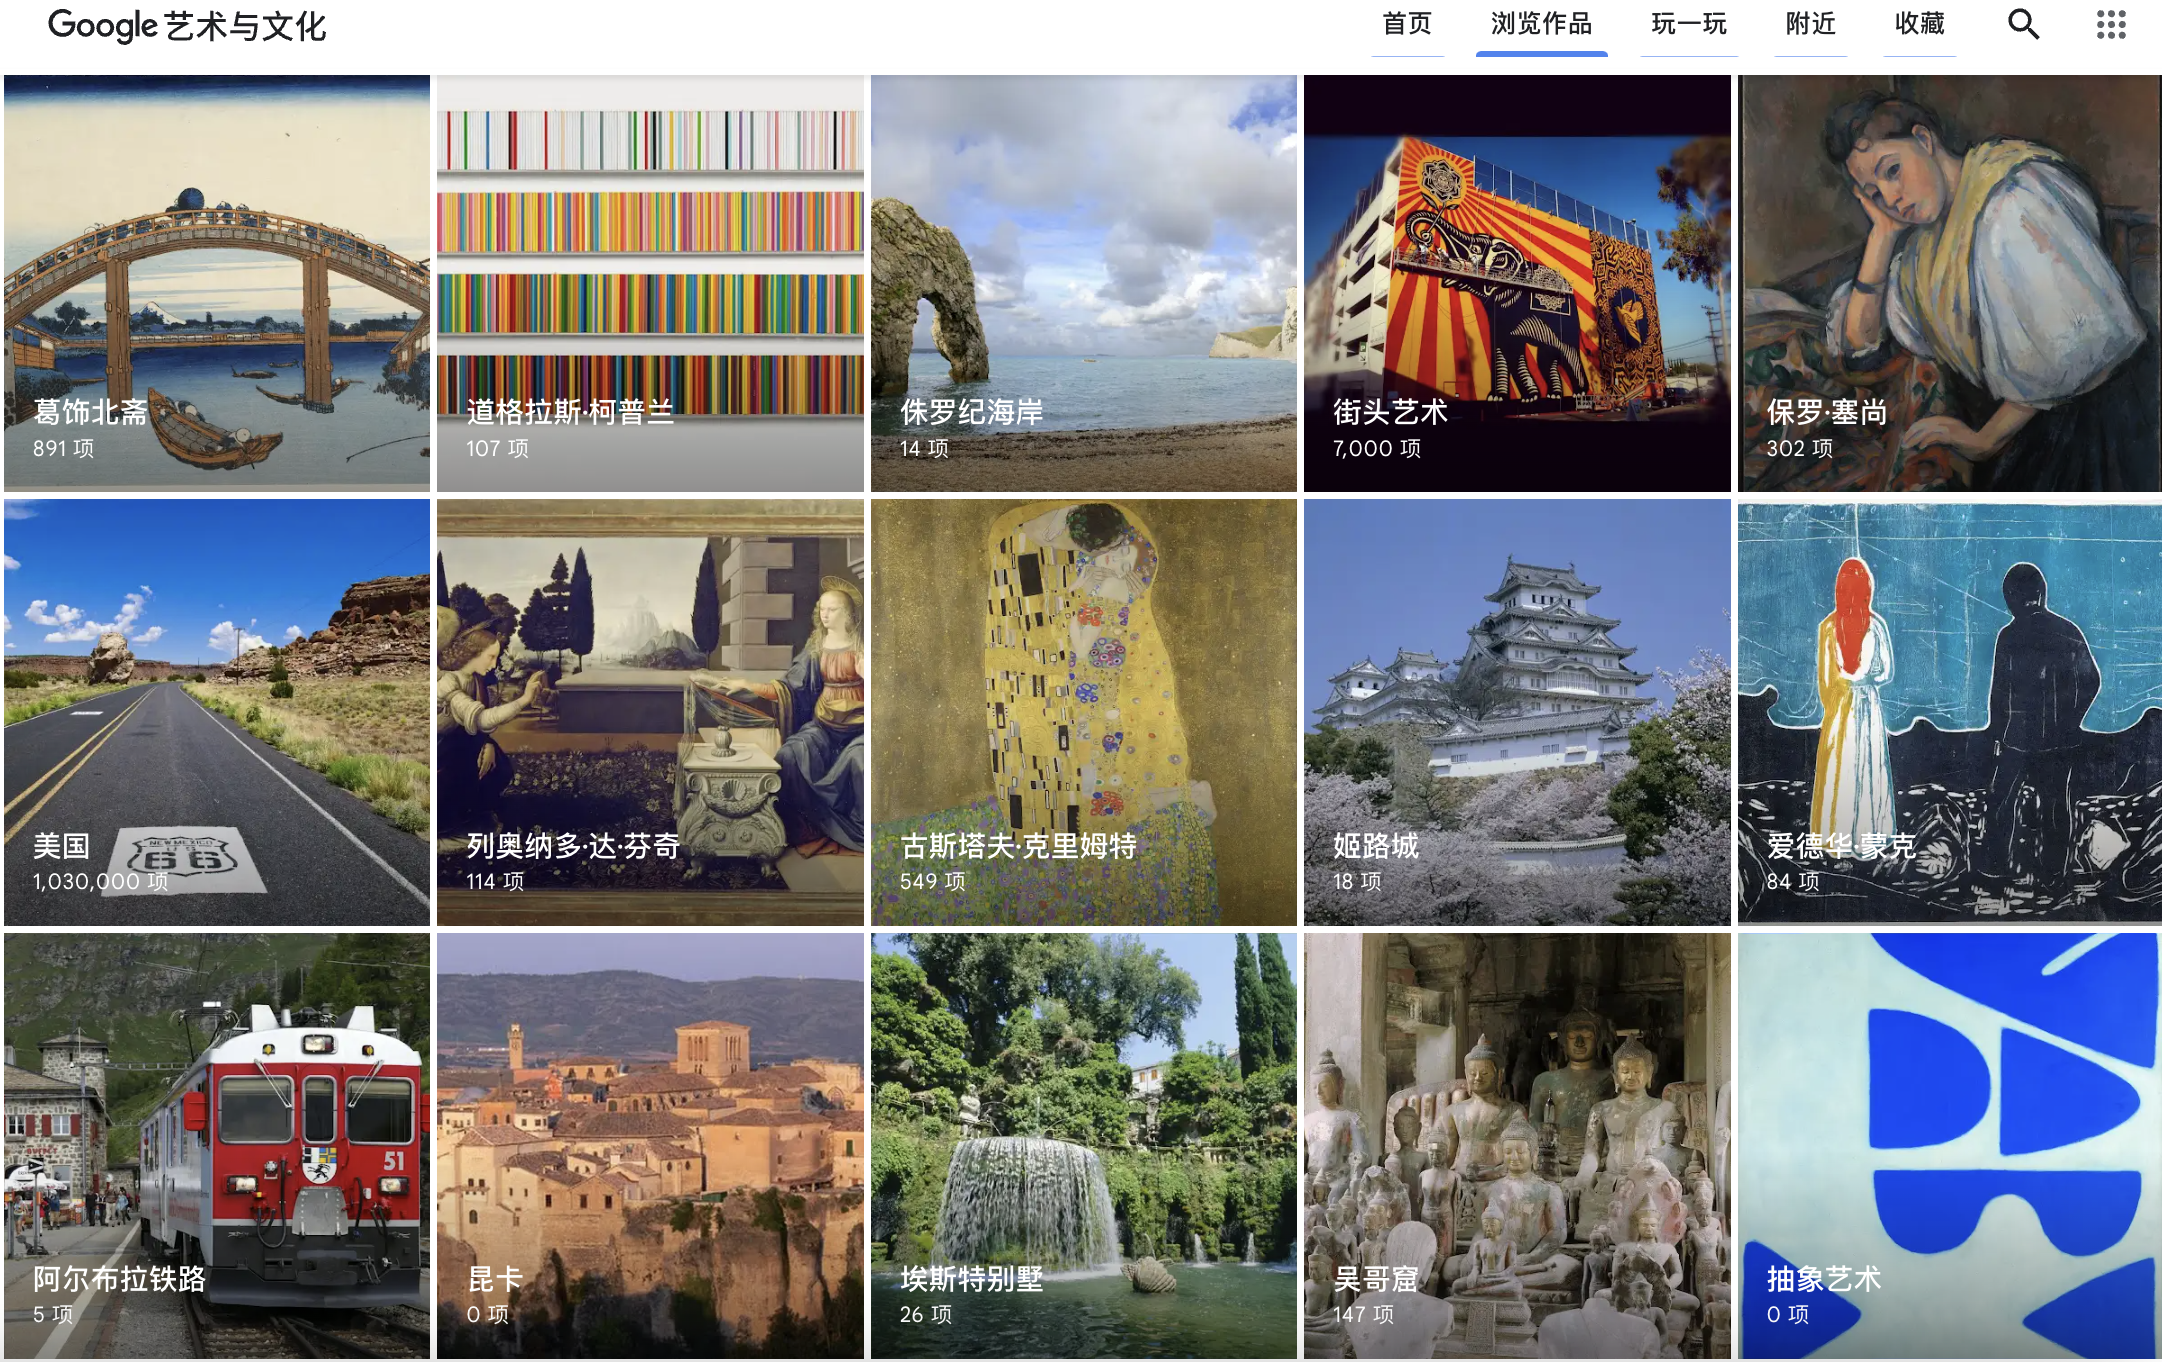Switch to the 玩一玩 tab
The image size is (2162, 1362).
1688,24
